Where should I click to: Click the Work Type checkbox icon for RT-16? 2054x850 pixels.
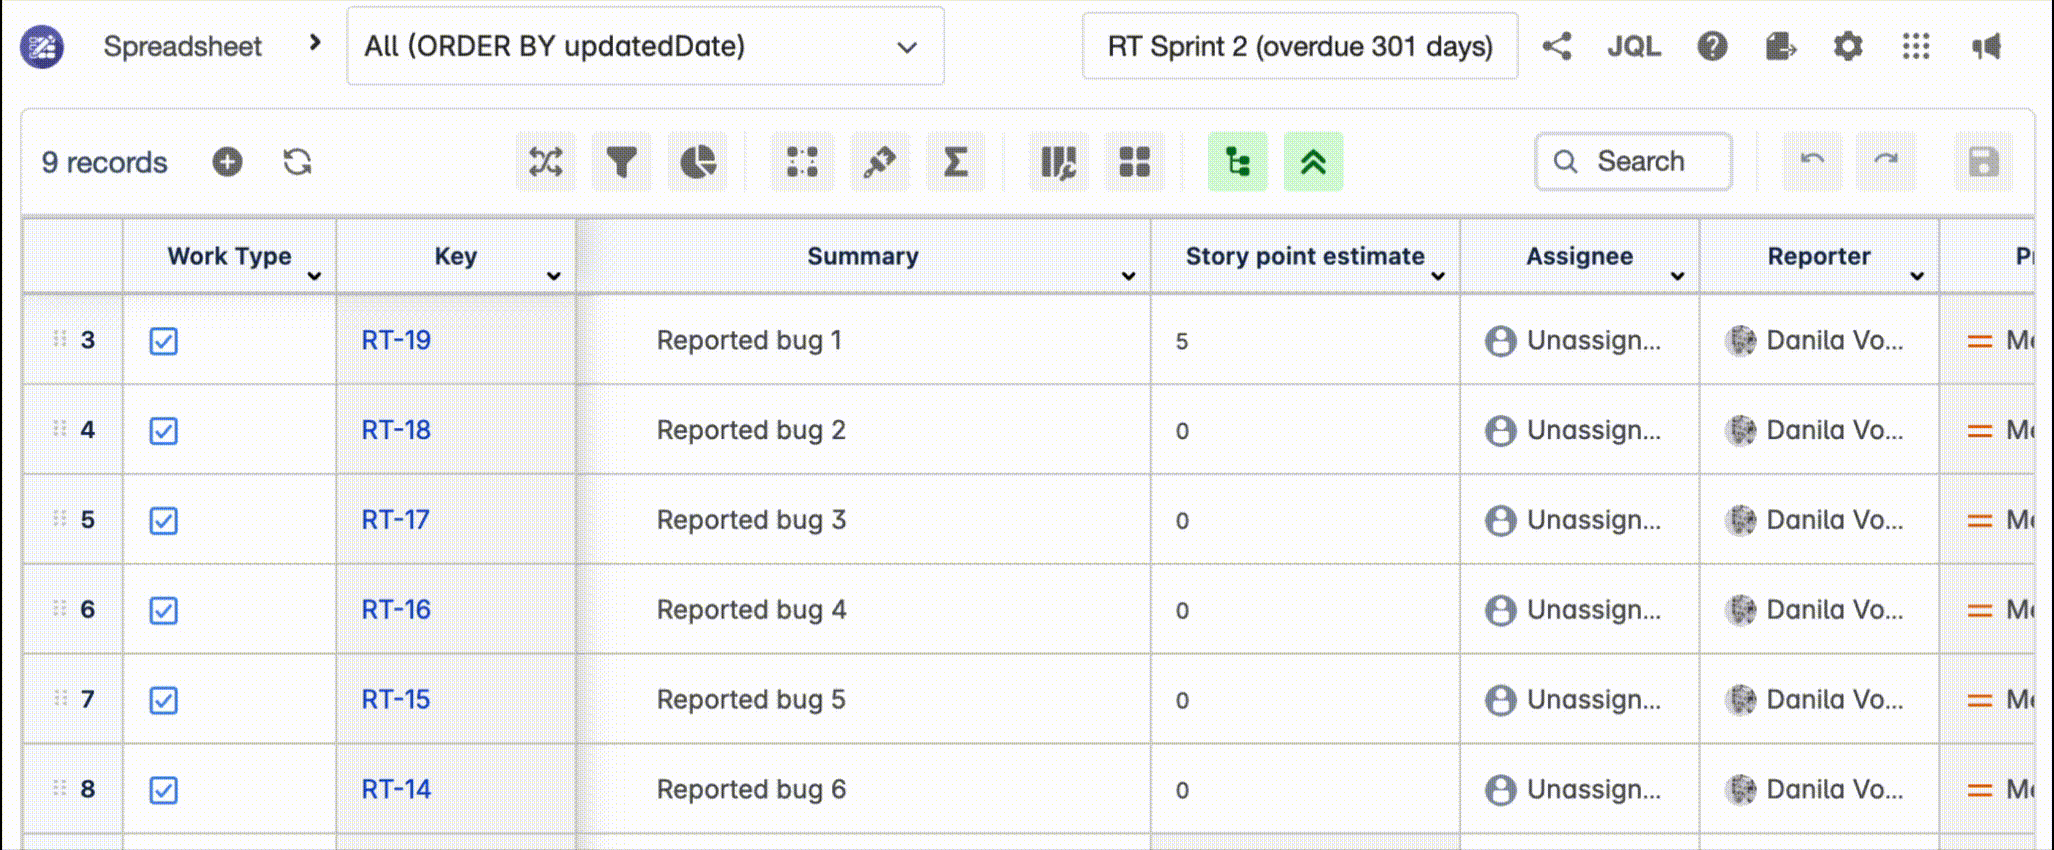click(164, 611)
